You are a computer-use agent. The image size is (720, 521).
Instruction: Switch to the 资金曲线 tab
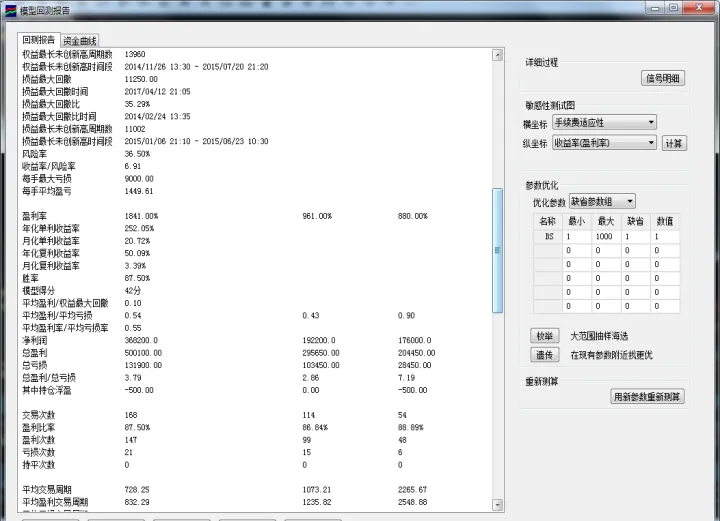click(80, 41)
